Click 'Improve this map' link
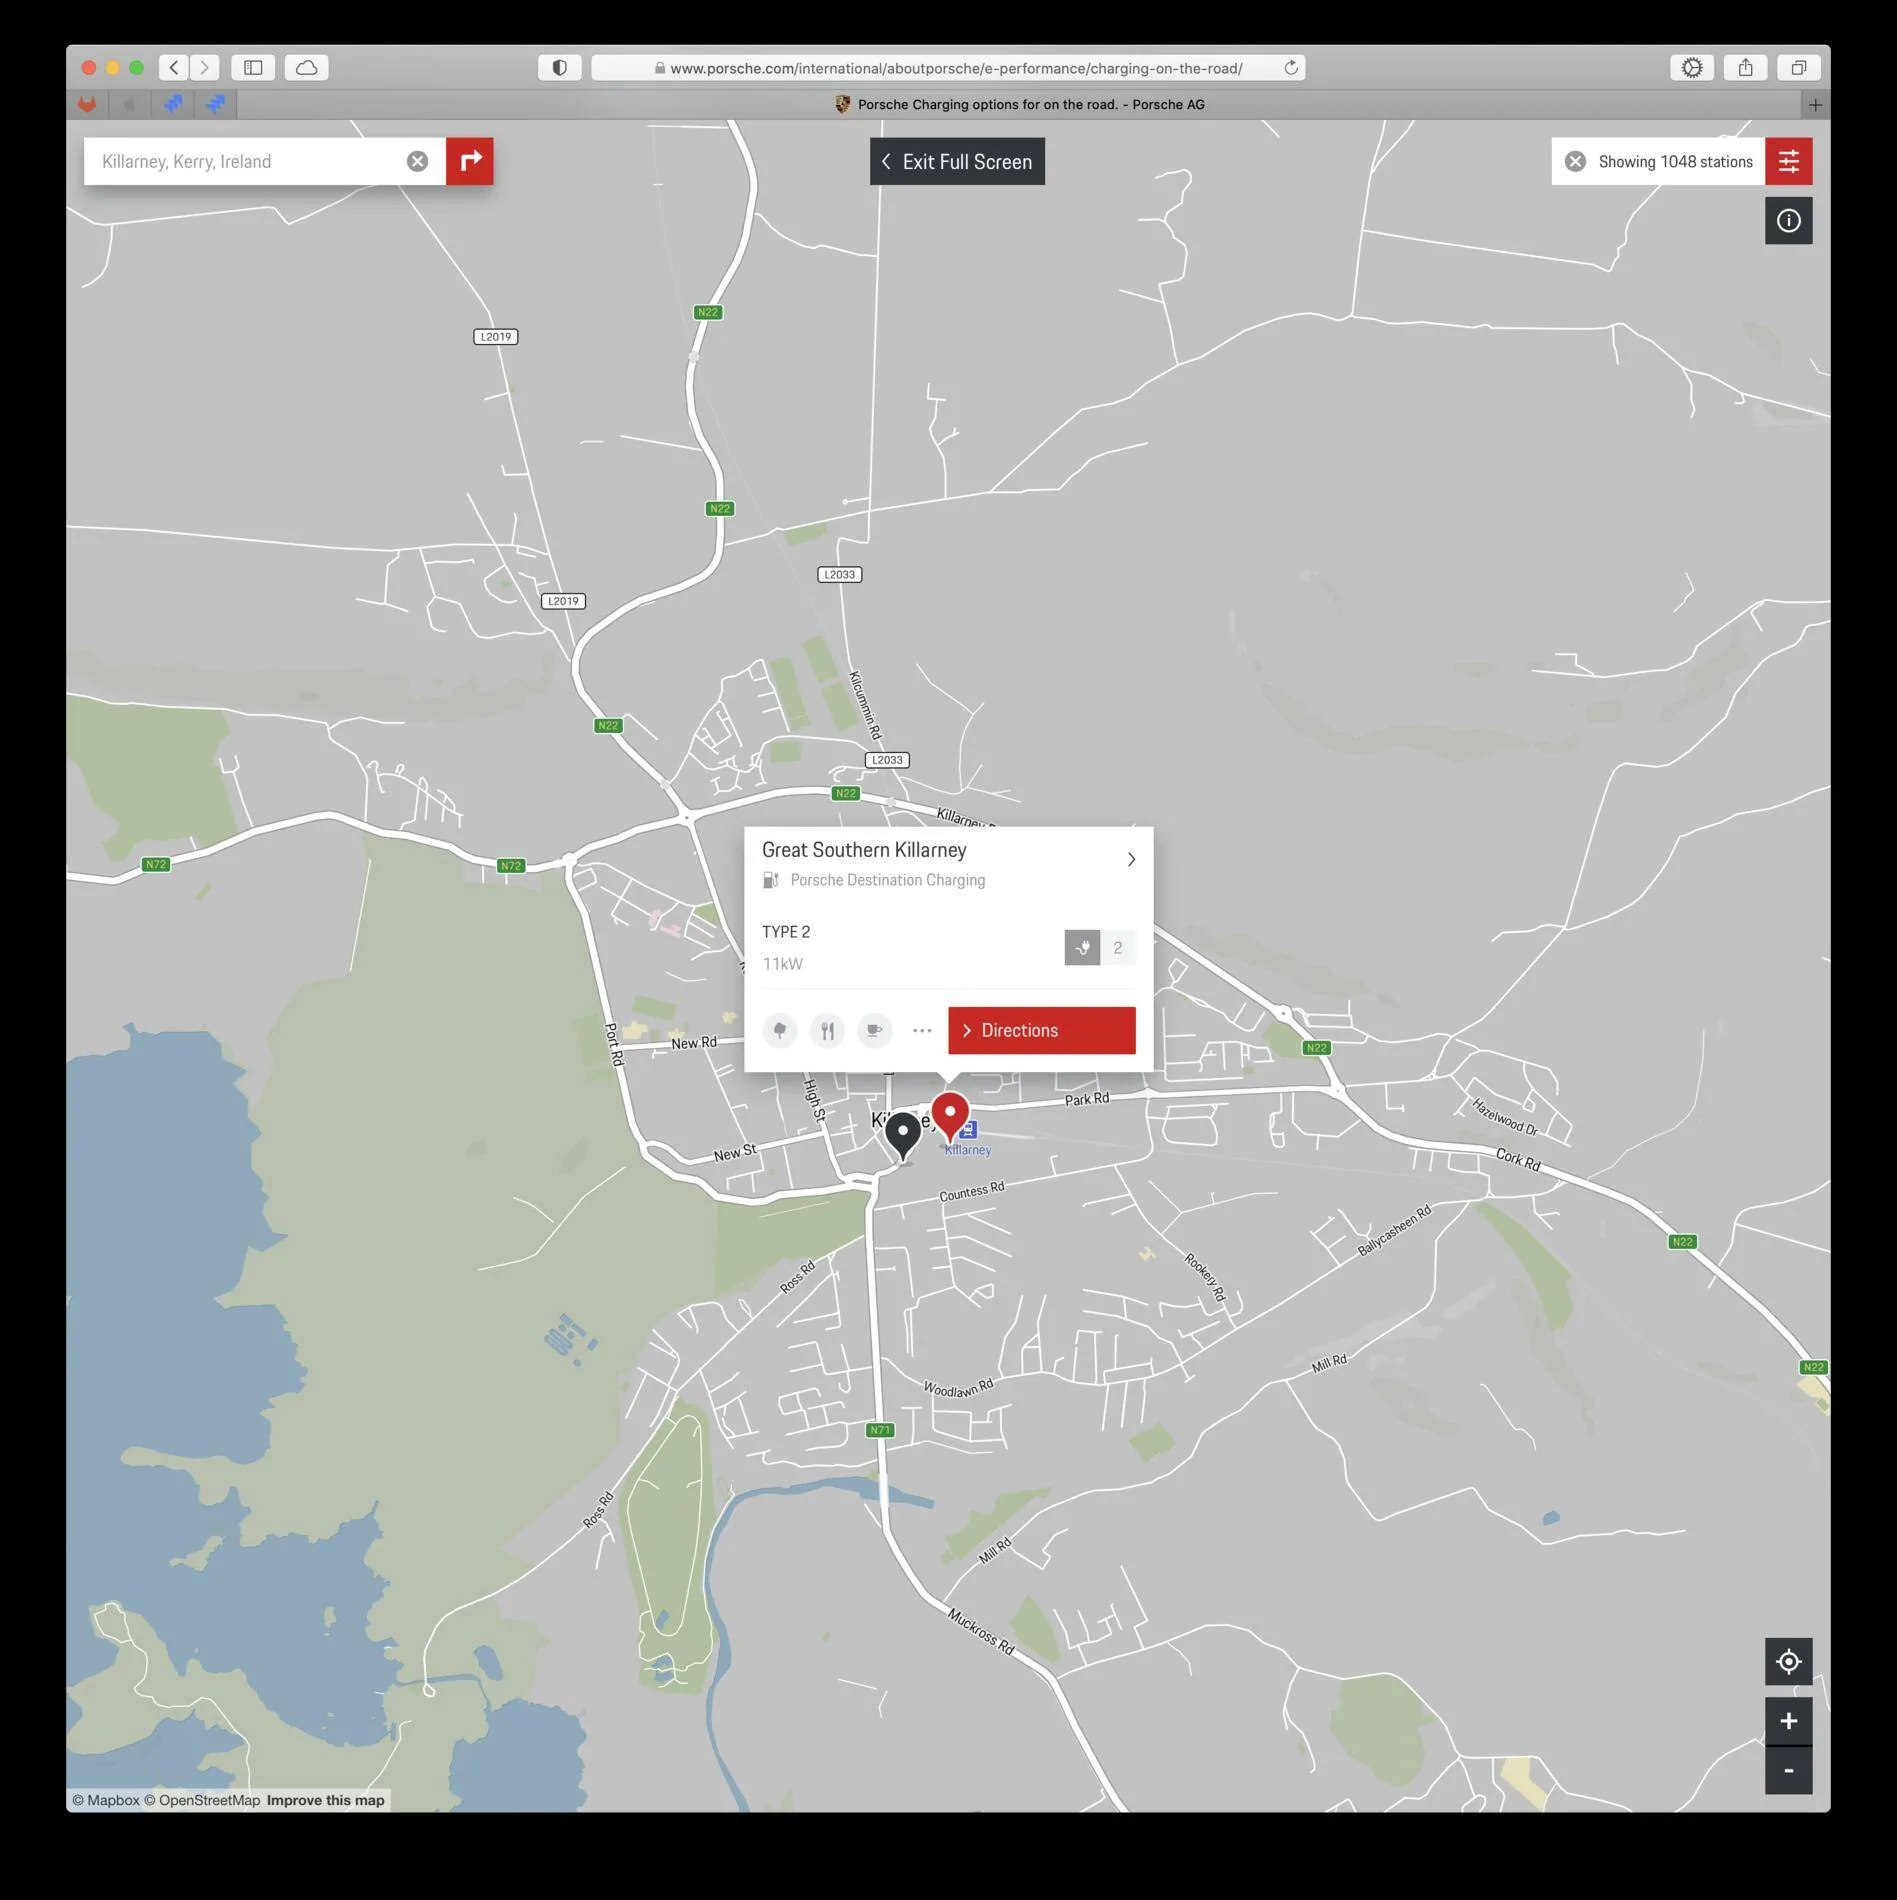Viewport: 1897px width, 1900px height. 325,1800
